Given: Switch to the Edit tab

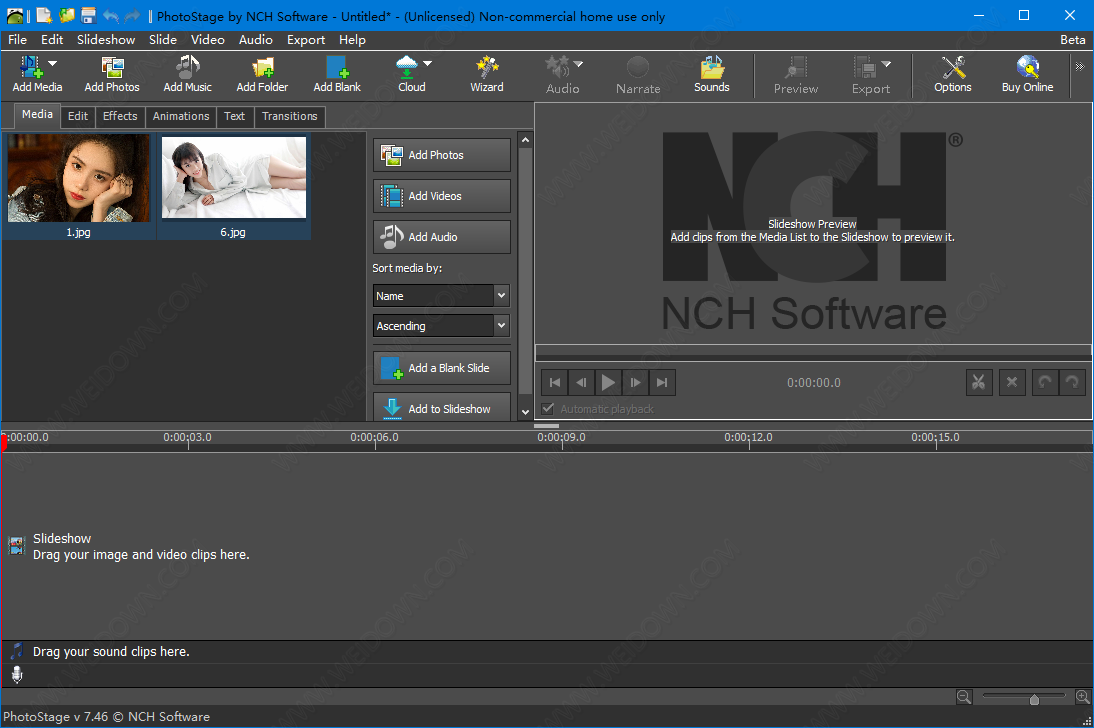Looking at the screenshot, I should coord(77,116).
